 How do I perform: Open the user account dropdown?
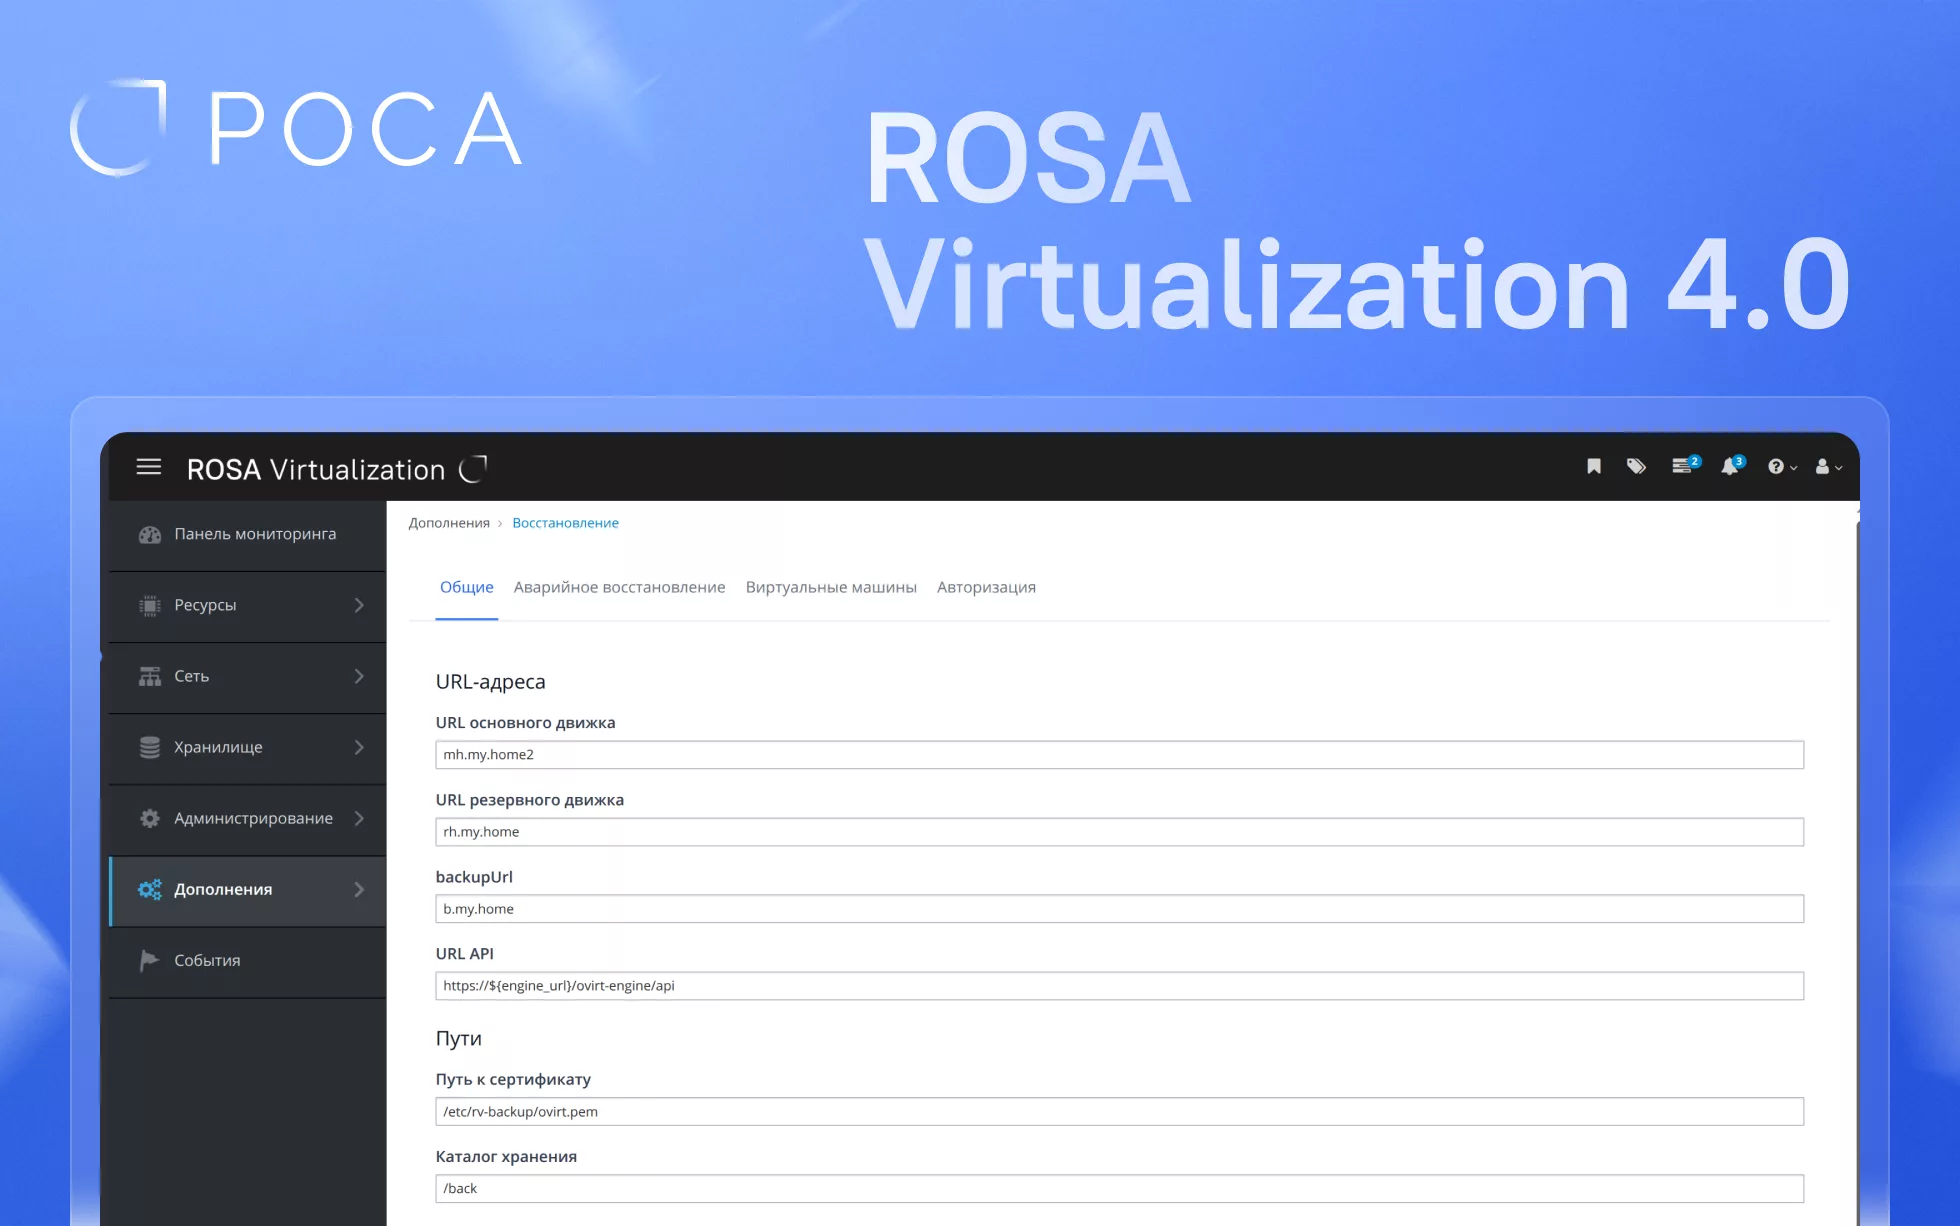pos(1827,466)
